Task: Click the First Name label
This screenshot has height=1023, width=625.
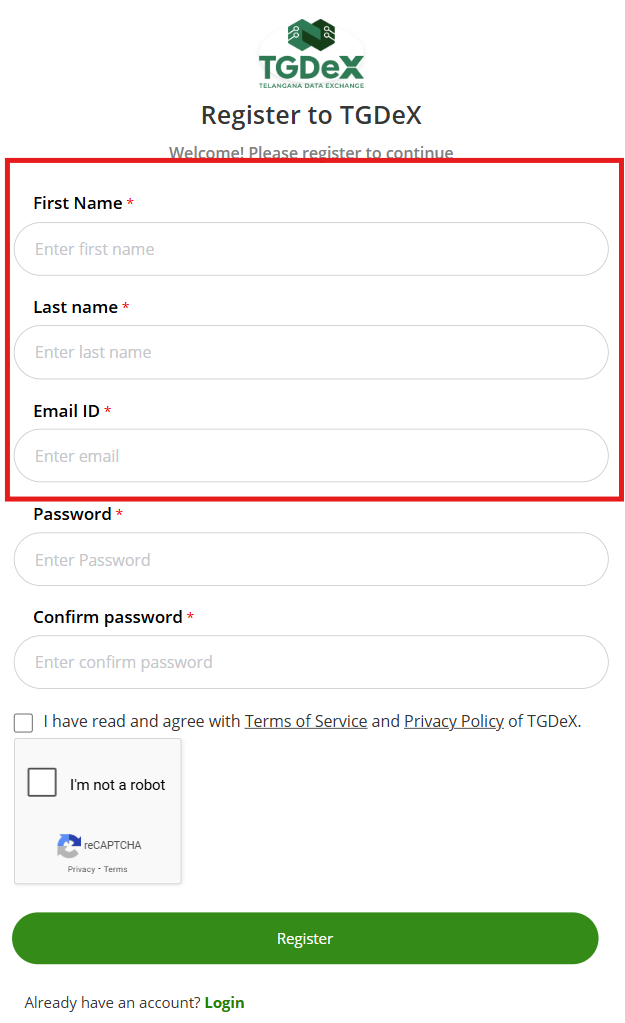Action: pos(78,203)
